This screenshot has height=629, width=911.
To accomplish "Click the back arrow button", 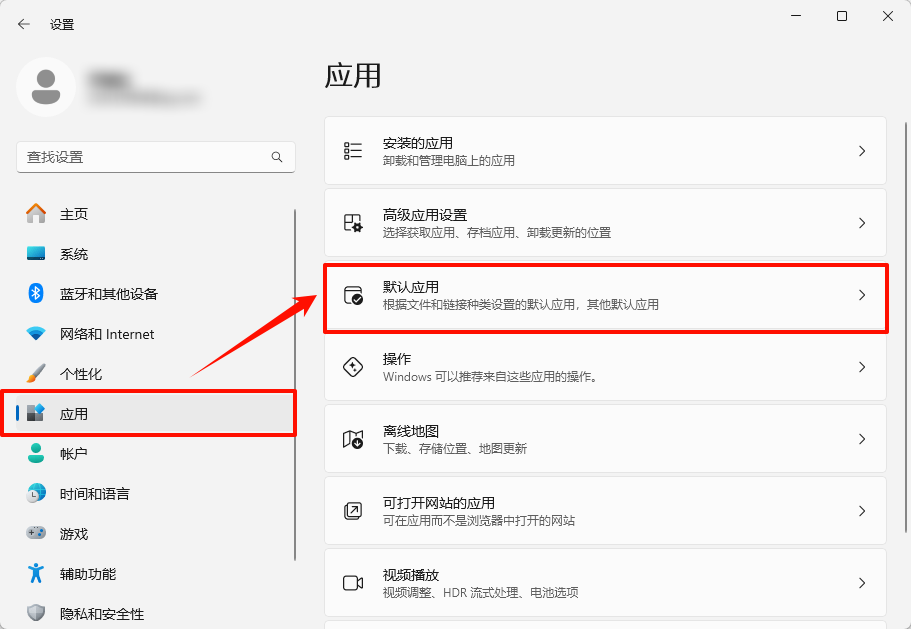I will coord(23,23).
